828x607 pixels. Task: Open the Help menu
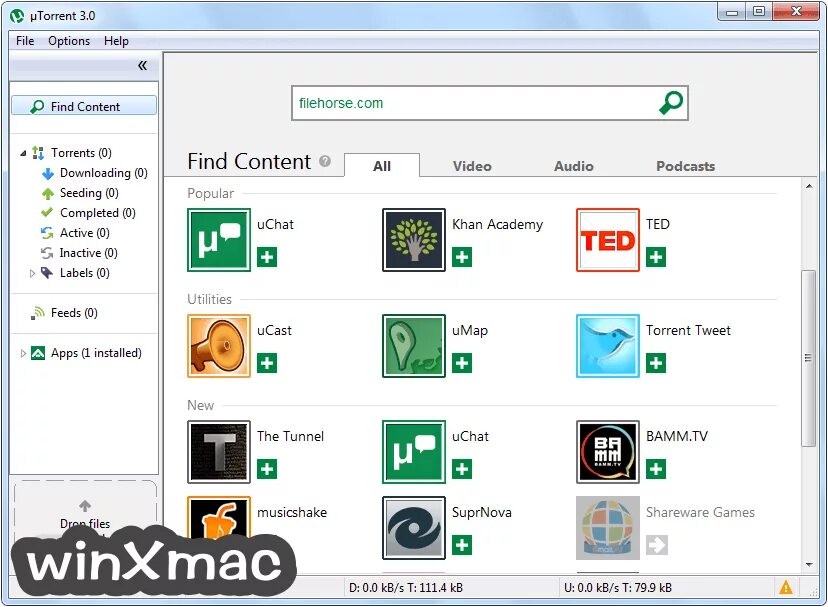[x=116, y=41]
